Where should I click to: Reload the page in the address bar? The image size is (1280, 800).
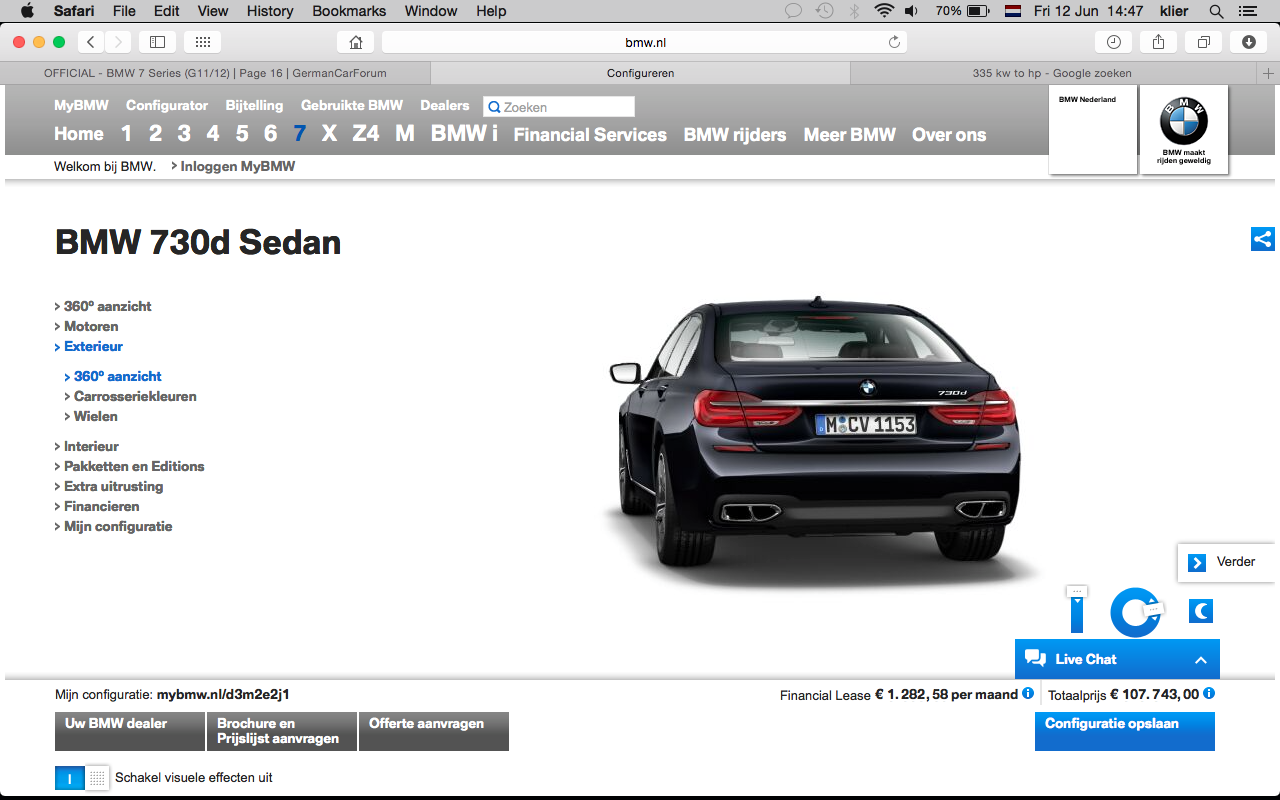click(x=894, y=42)
